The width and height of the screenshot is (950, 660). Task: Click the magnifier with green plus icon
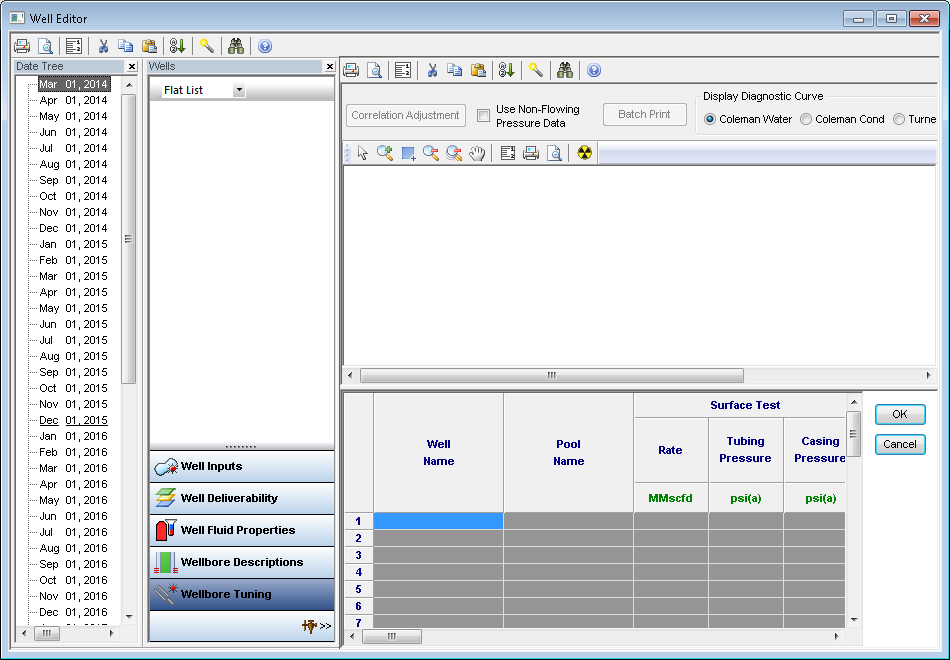[384, 153]
